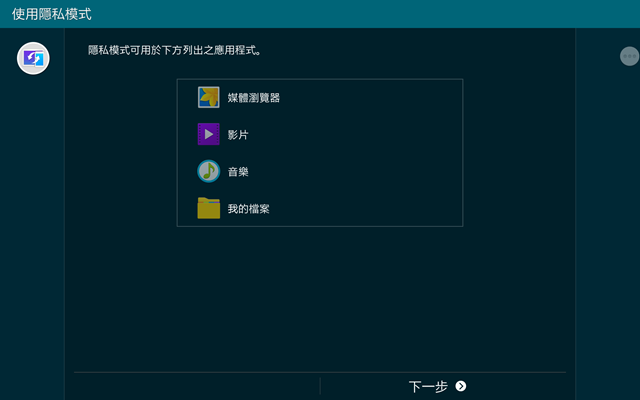The width and height of the screenshot is (640, 400).
Task: Select the Music note icon
Action: [209, 171]
